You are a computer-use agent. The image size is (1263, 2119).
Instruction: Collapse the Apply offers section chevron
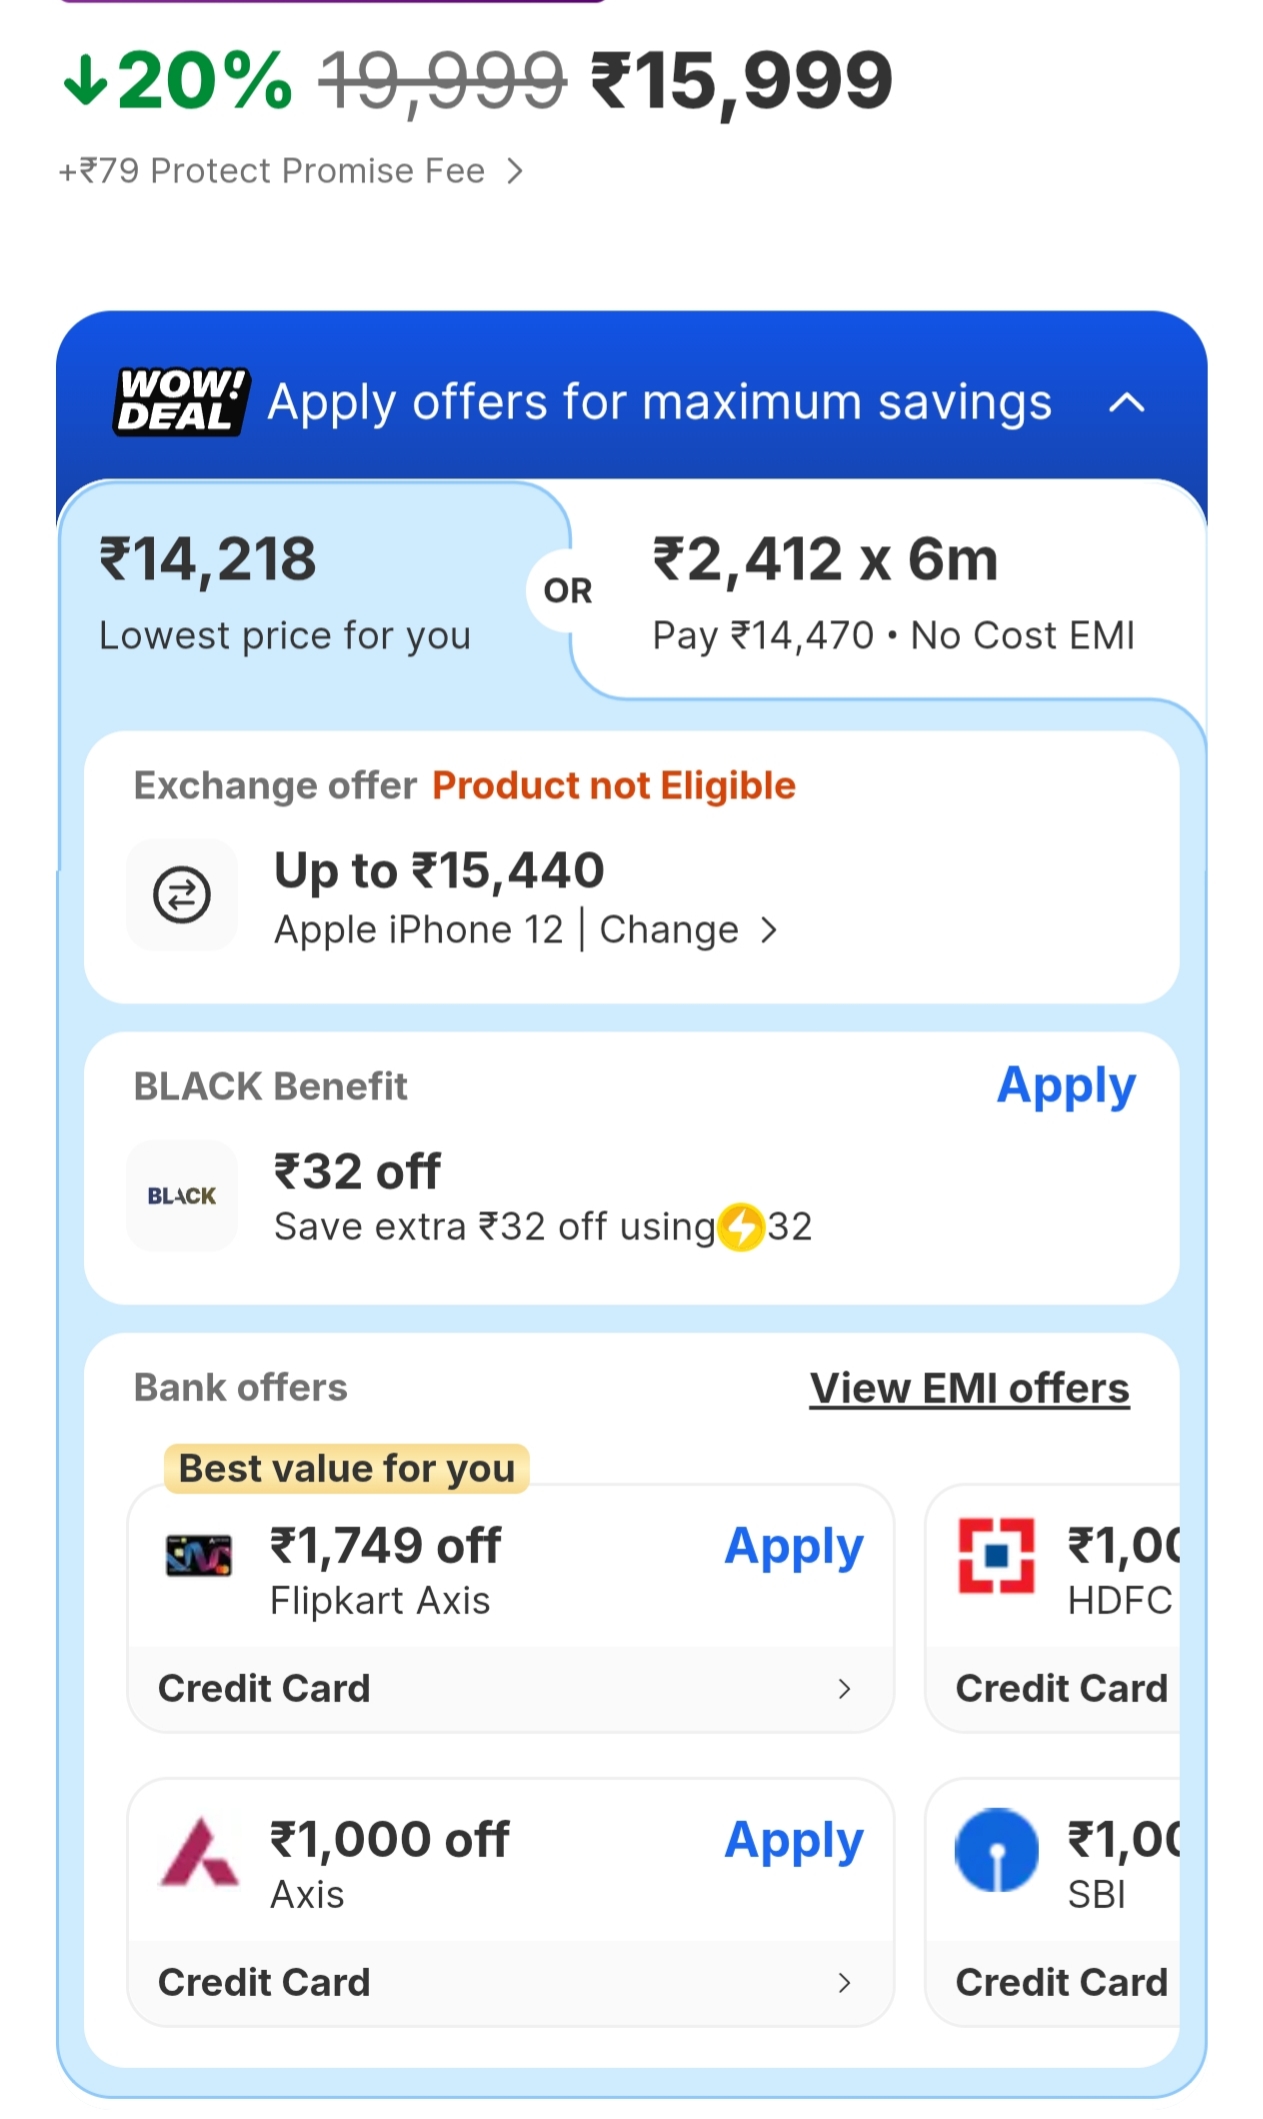1127,403
